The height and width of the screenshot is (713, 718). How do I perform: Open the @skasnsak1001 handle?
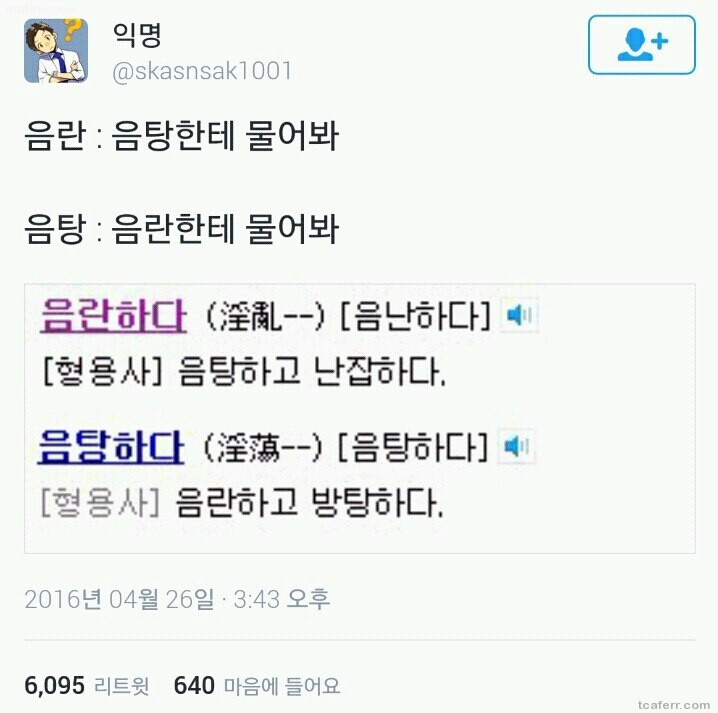pos(202,71)
